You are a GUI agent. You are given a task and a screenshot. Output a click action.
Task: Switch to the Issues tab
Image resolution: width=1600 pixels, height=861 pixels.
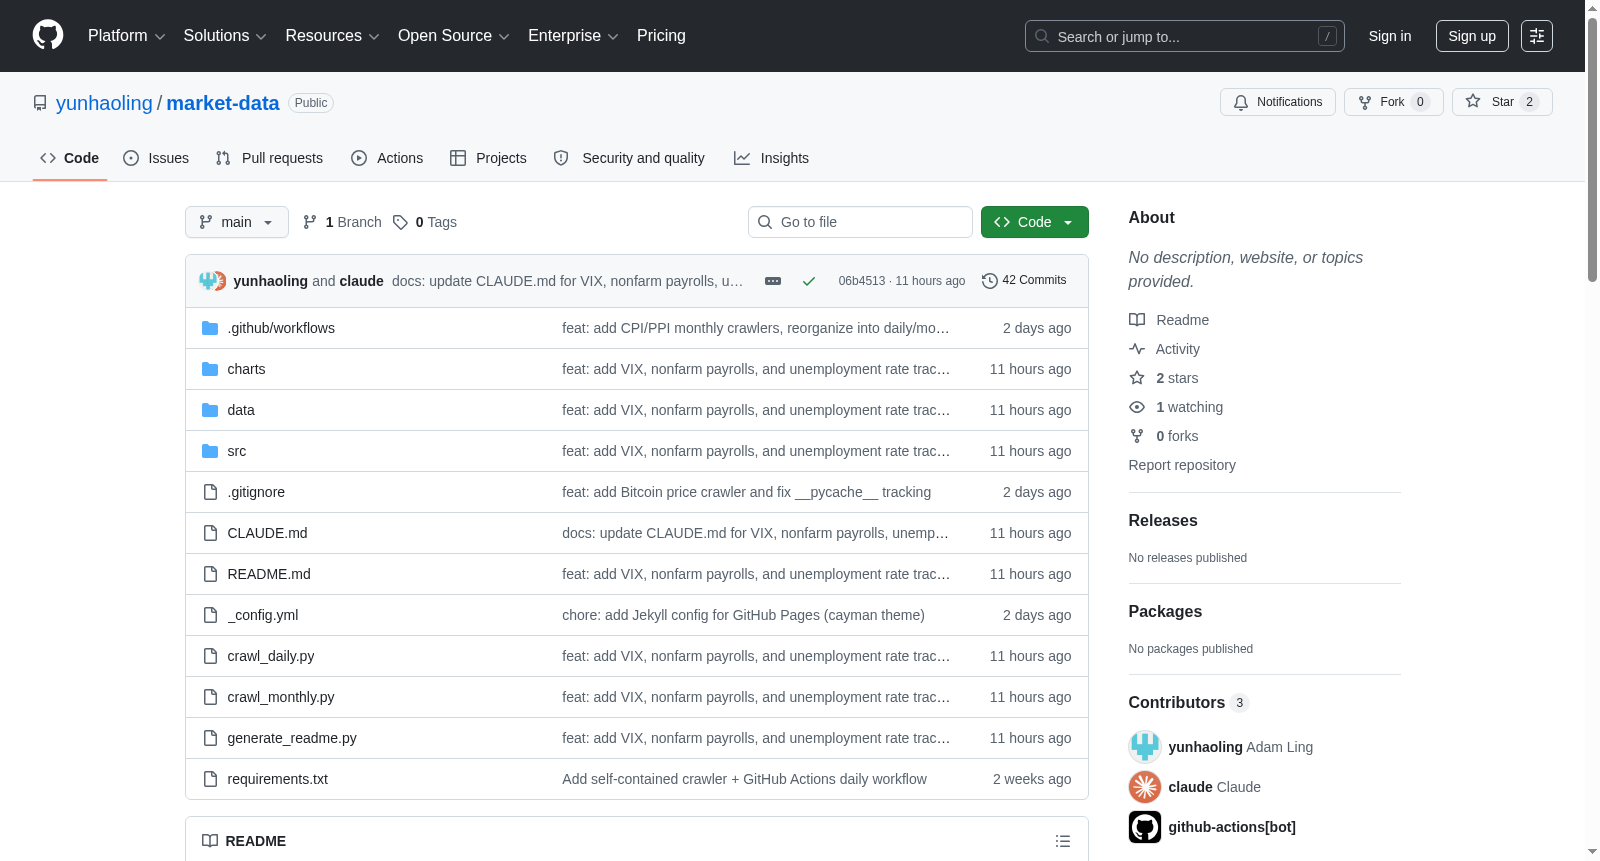pos(156,158)
